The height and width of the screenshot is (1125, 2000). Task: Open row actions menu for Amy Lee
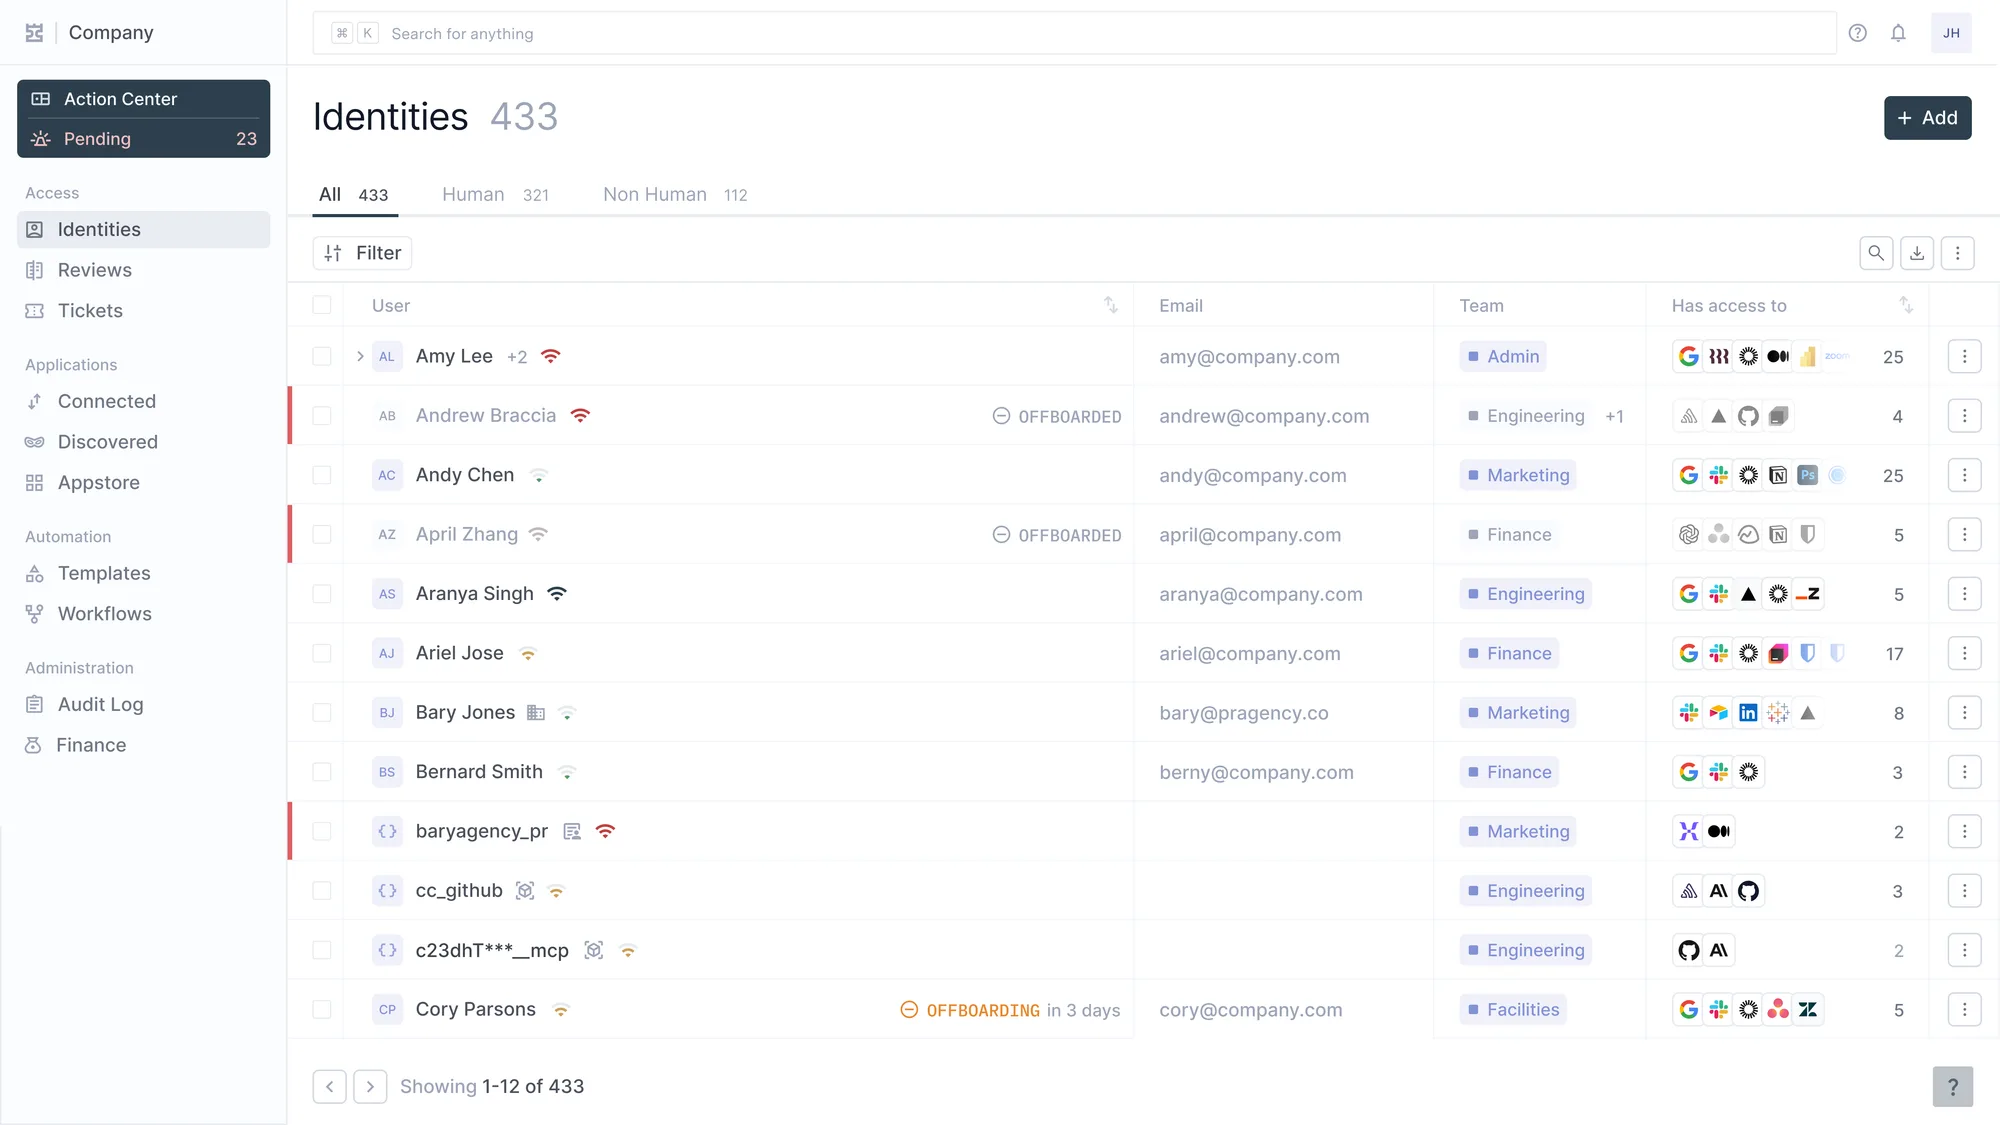1964,356
